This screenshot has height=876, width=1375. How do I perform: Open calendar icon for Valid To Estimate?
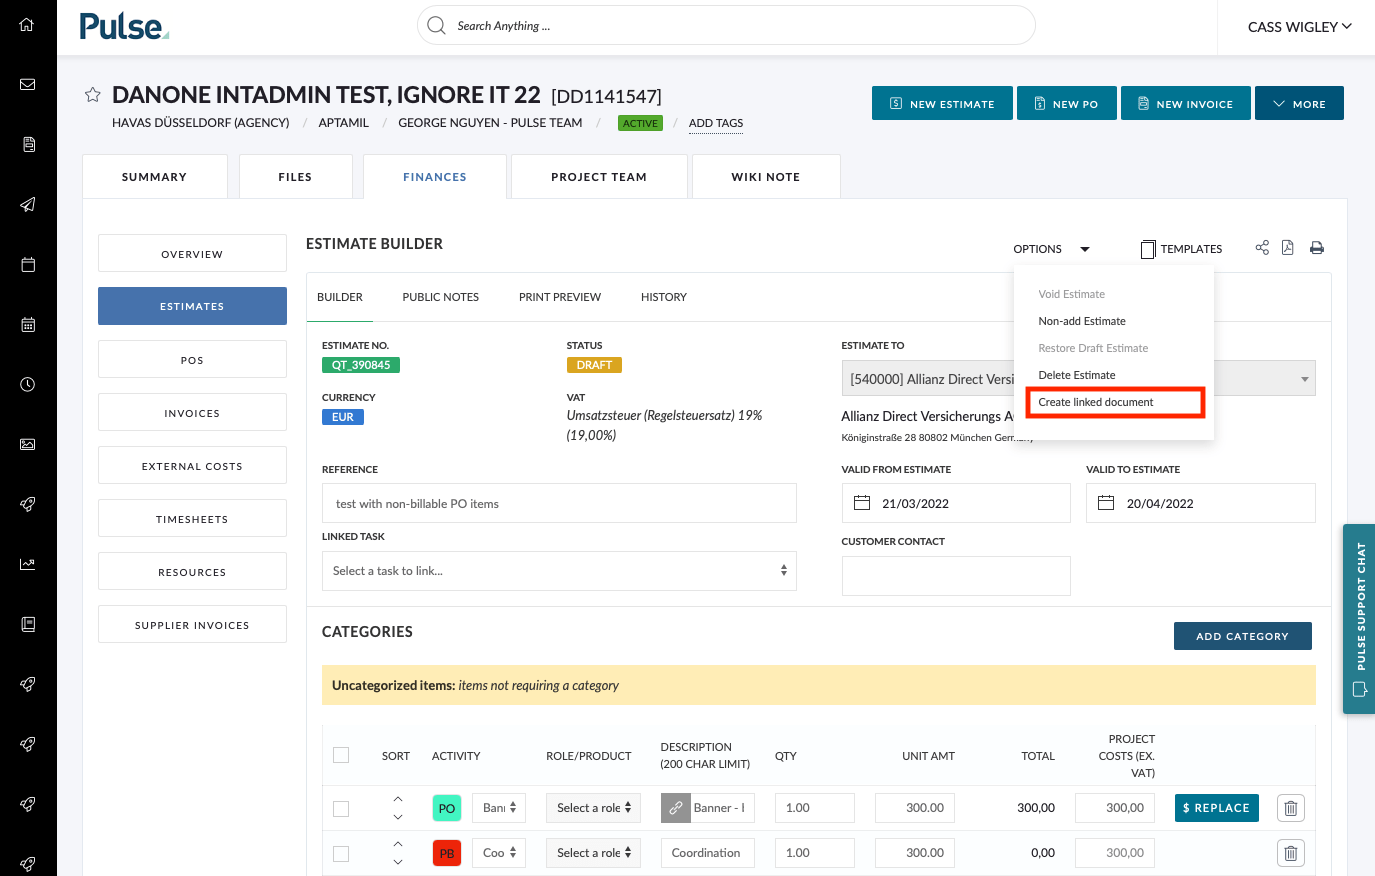coord(1106,503)
